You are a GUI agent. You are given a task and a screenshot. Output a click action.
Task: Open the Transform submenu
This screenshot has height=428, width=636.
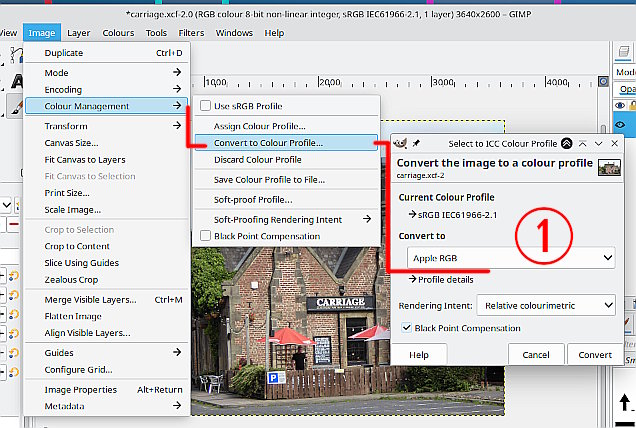107,126
